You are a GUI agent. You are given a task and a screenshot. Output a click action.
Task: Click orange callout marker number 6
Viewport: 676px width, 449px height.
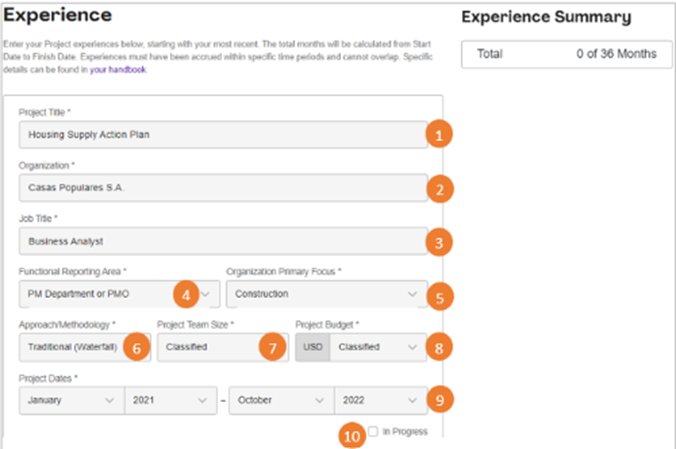coord(139,348)
